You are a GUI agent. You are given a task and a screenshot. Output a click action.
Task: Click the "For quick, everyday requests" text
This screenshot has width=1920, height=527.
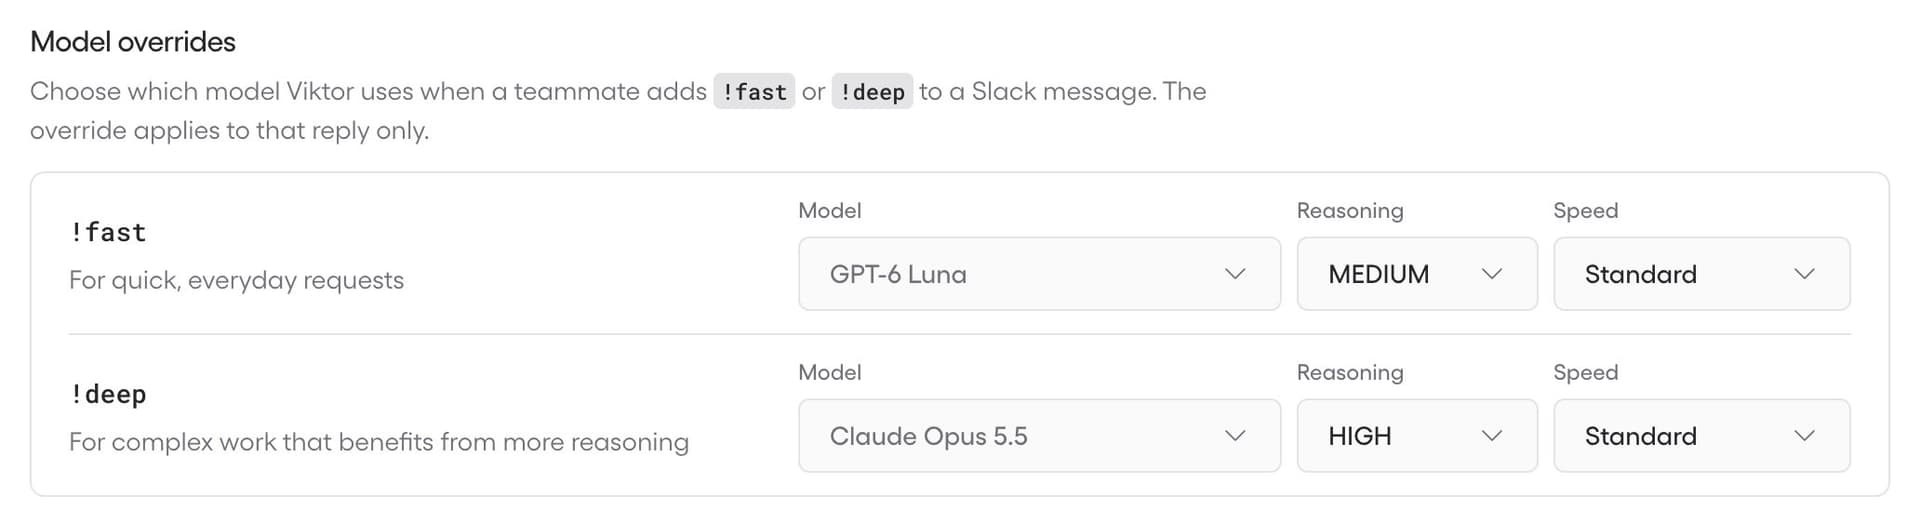[x=236, y=280]
